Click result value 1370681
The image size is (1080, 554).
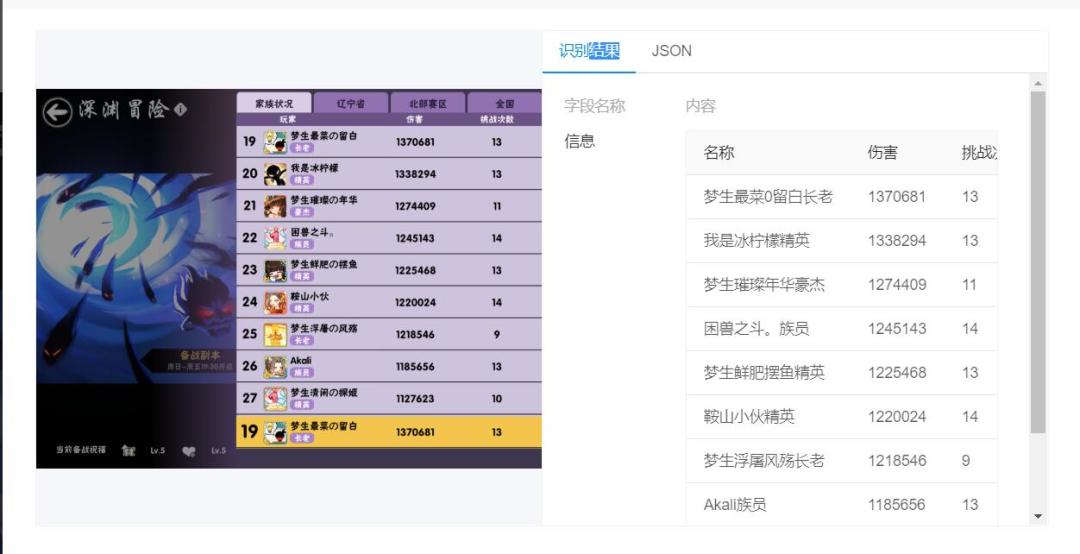(897, 197)
